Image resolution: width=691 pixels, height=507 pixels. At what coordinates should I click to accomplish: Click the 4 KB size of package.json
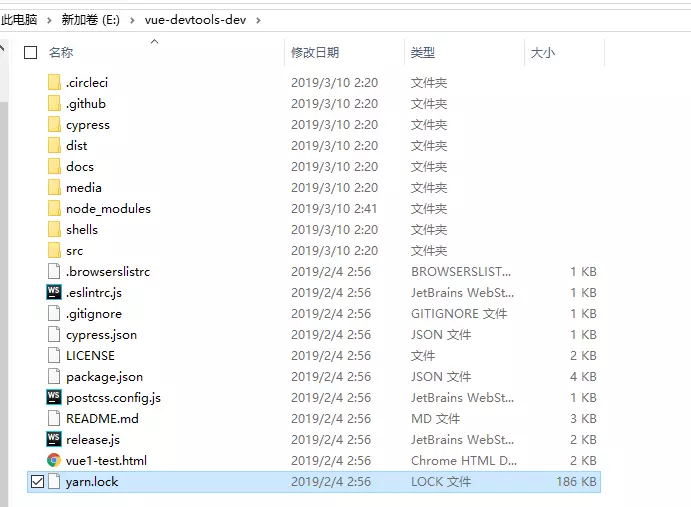click(x=583, y=377)
